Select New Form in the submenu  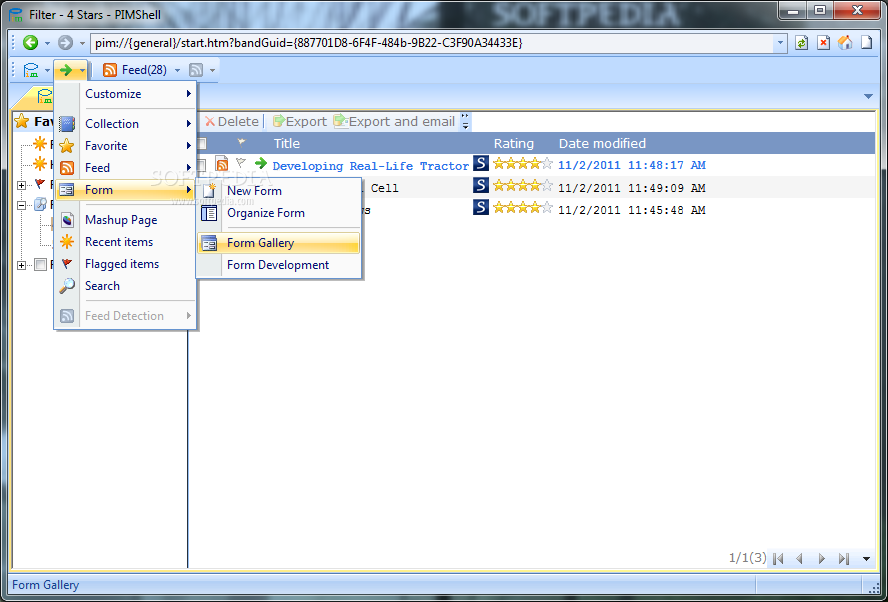pos(279,191)
